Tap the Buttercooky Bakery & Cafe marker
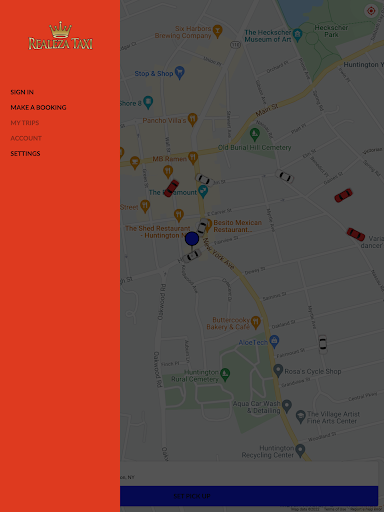The width and height of the screenshot is (384, 512). tap(256, 322)
